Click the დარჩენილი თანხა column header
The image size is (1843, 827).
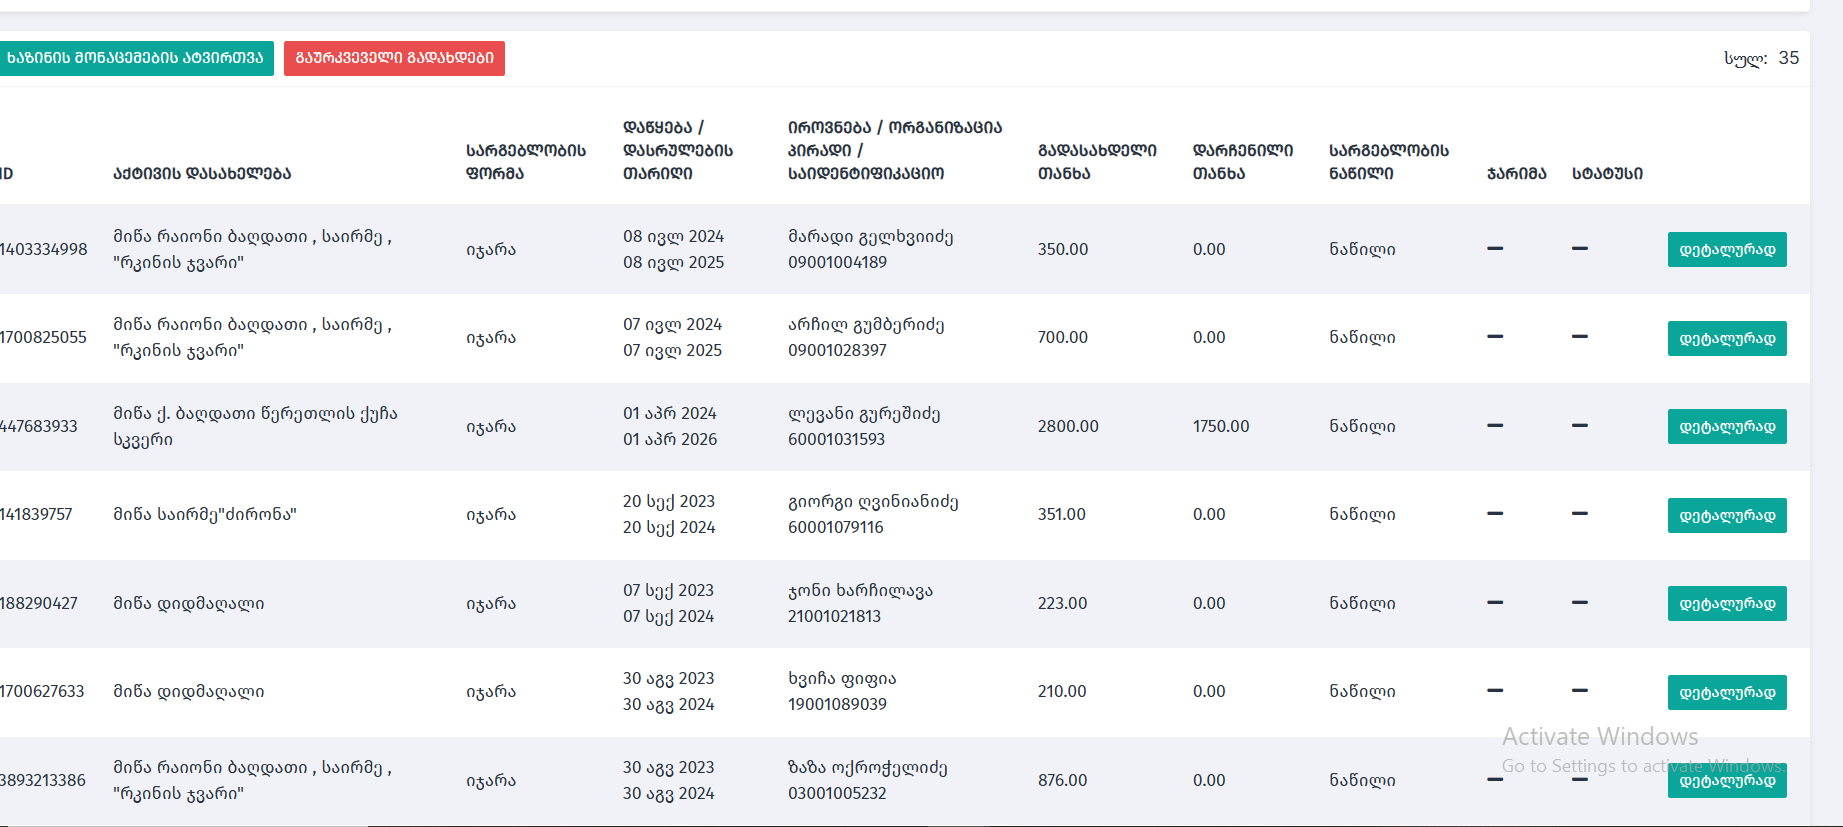tap(1242, 161)
